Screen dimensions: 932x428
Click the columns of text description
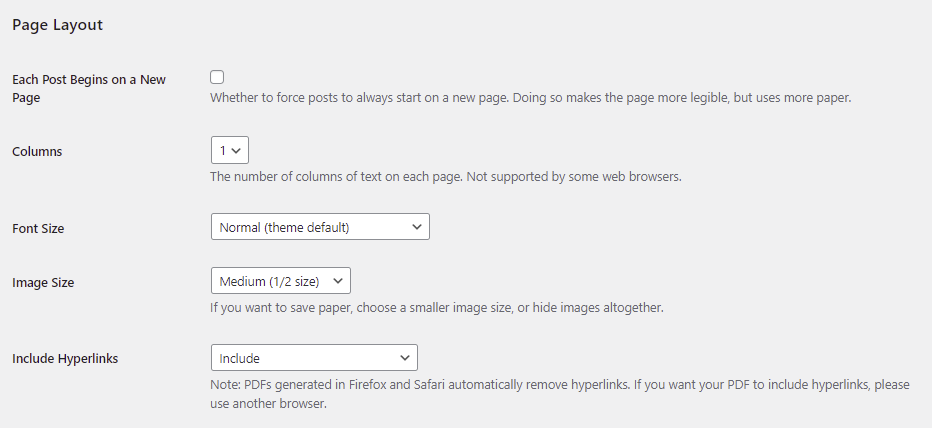445,177
